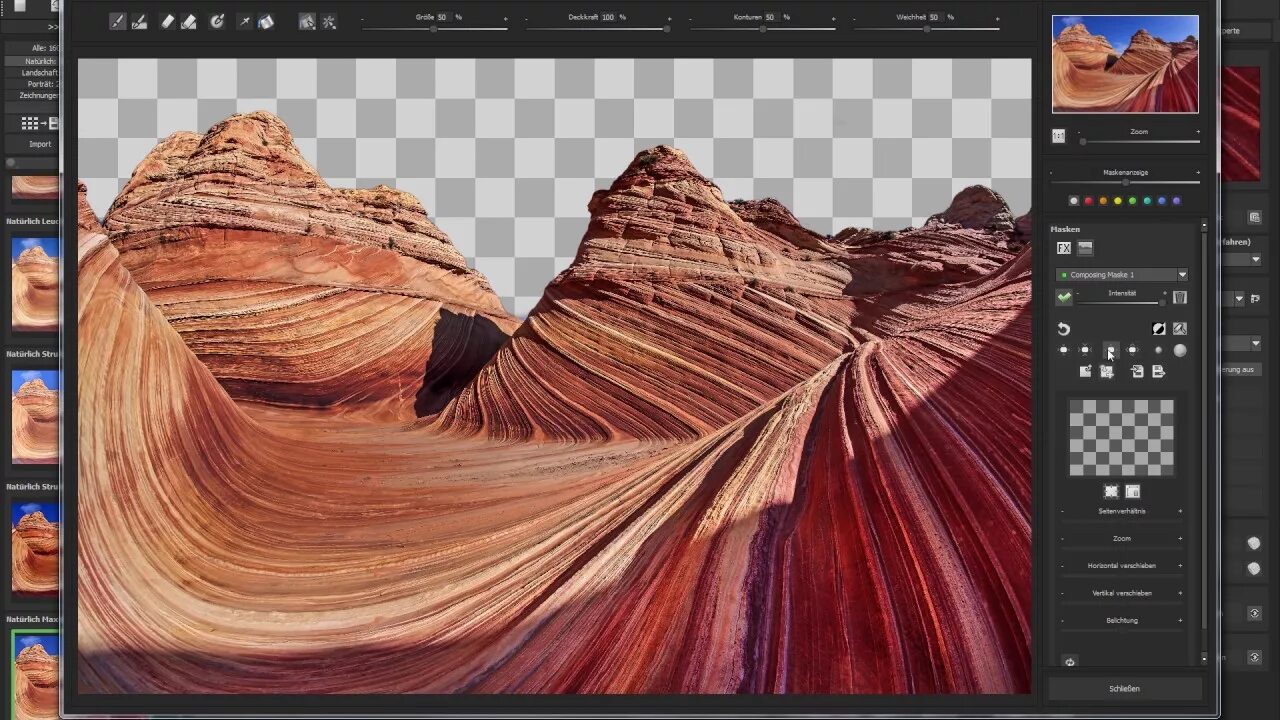Select the yellow mask display color
This screenshot has height=720, width=1280.
[1118, 201]
